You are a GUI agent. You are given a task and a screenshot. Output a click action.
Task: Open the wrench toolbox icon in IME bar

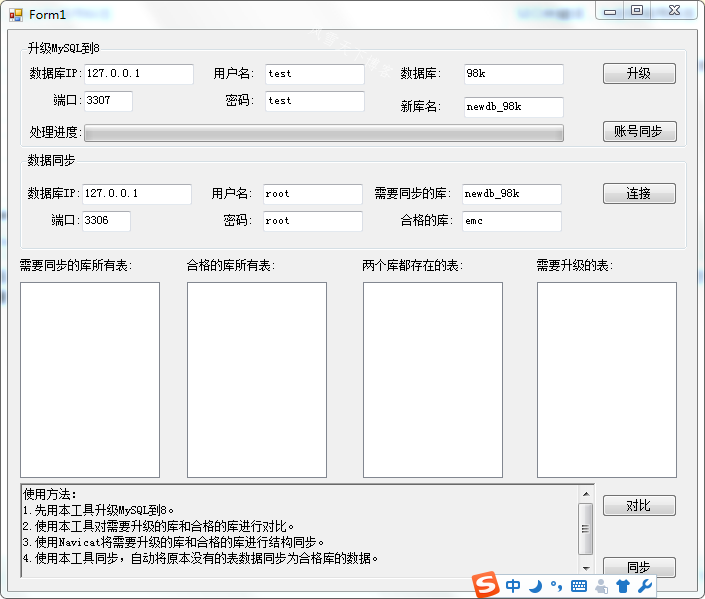[x=644, y=586]
